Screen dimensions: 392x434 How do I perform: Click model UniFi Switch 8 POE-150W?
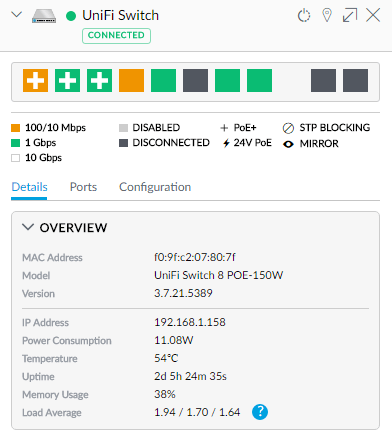pyautogui.click(x=218, y=275)
